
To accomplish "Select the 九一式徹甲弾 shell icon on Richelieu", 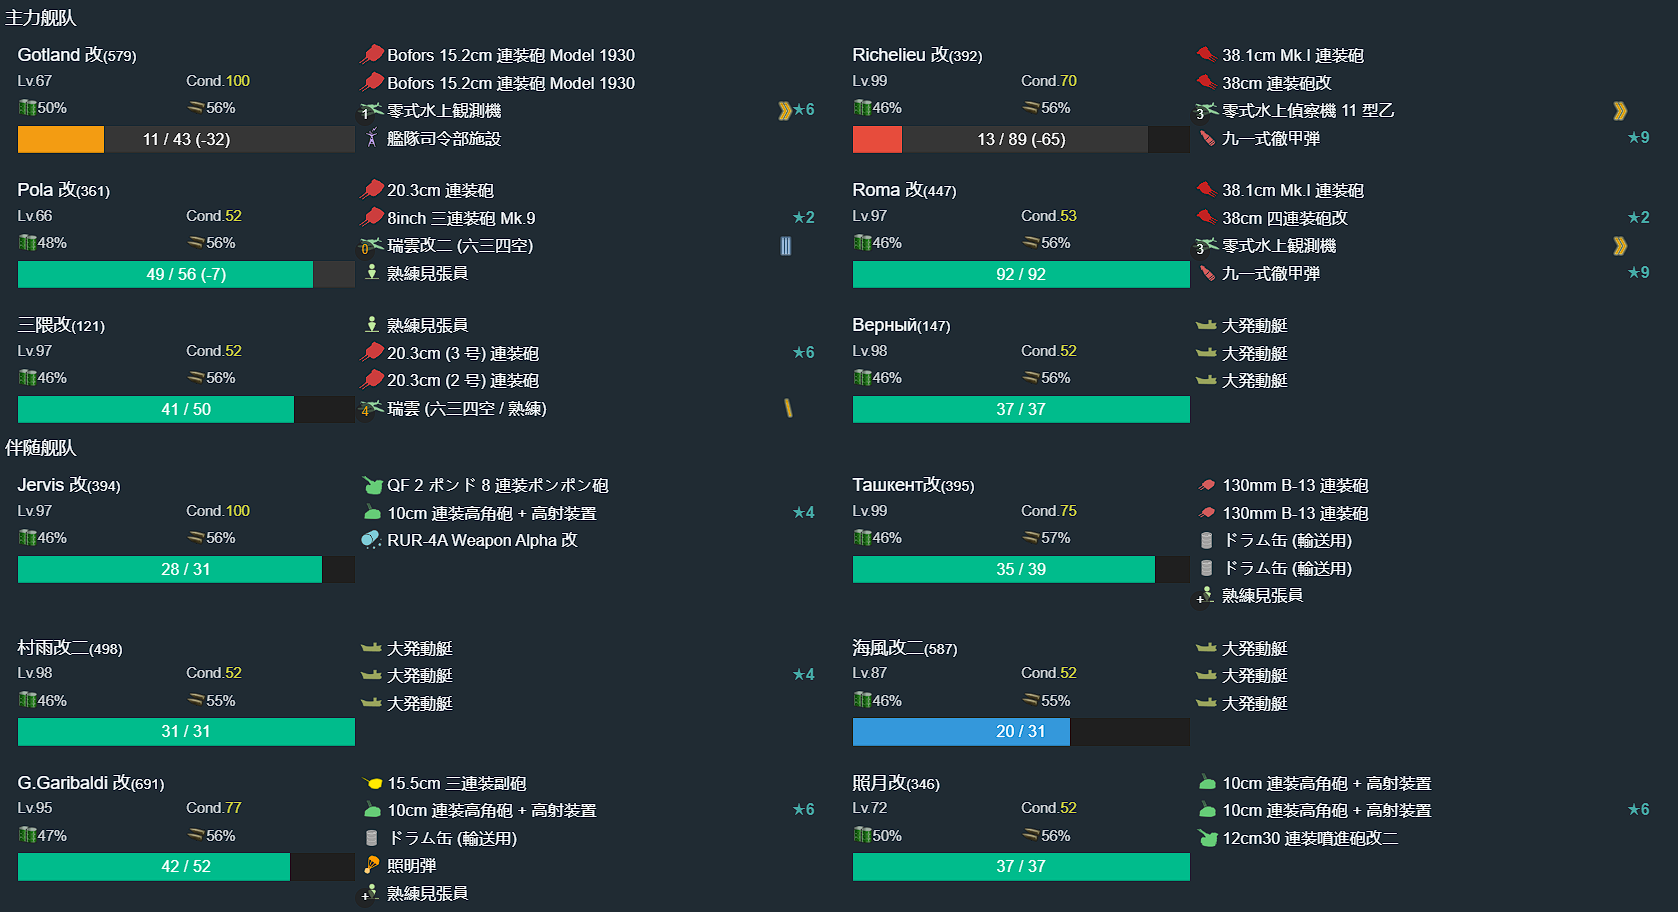I will coord(1205,139).
